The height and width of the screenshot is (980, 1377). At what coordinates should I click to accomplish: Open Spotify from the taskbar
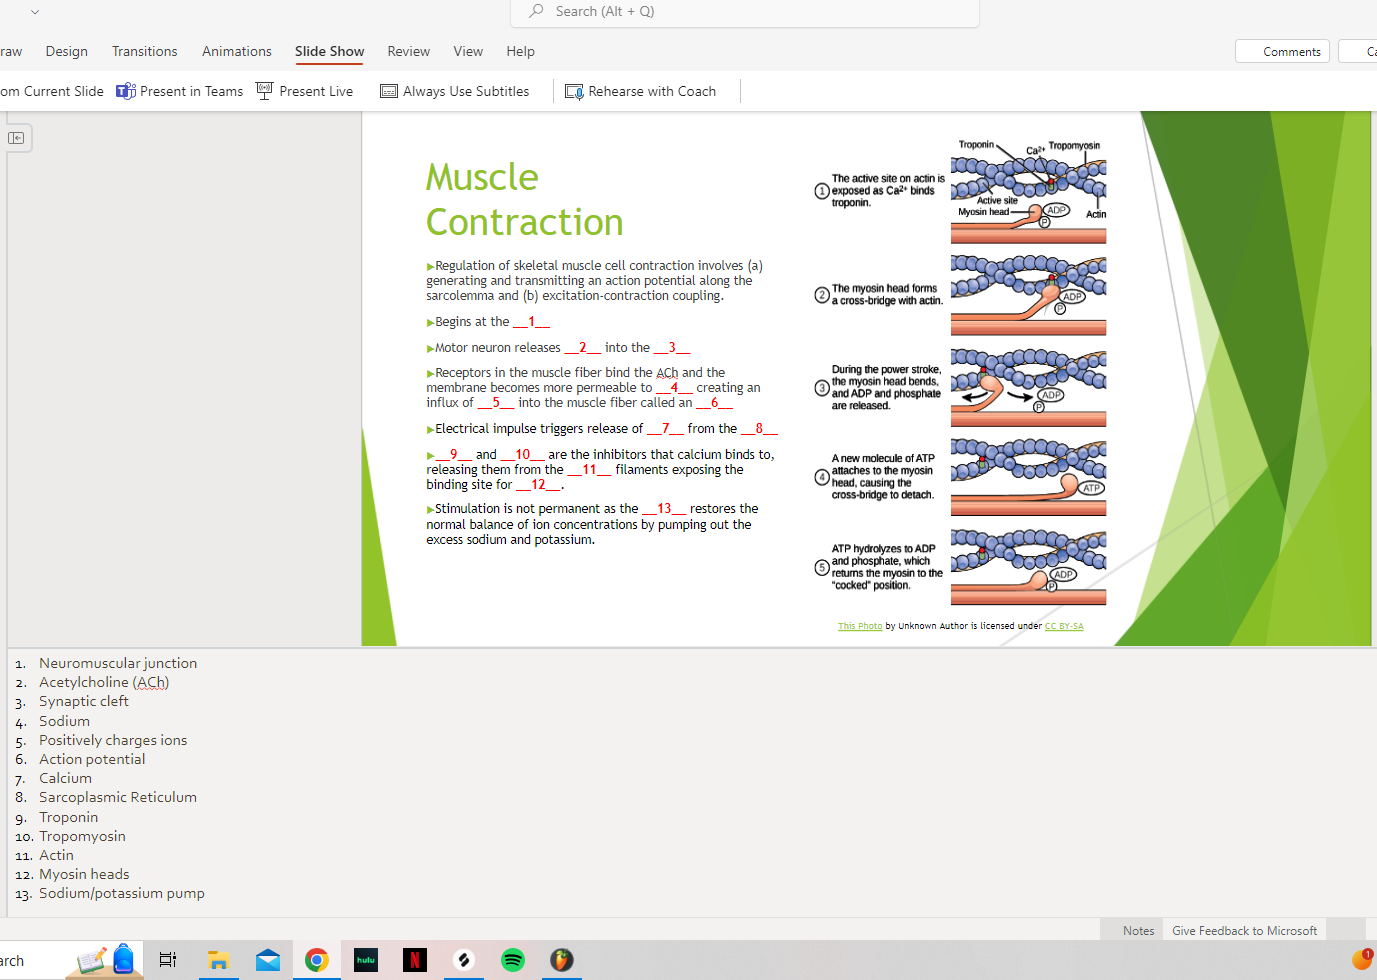[x=513, y=960]
